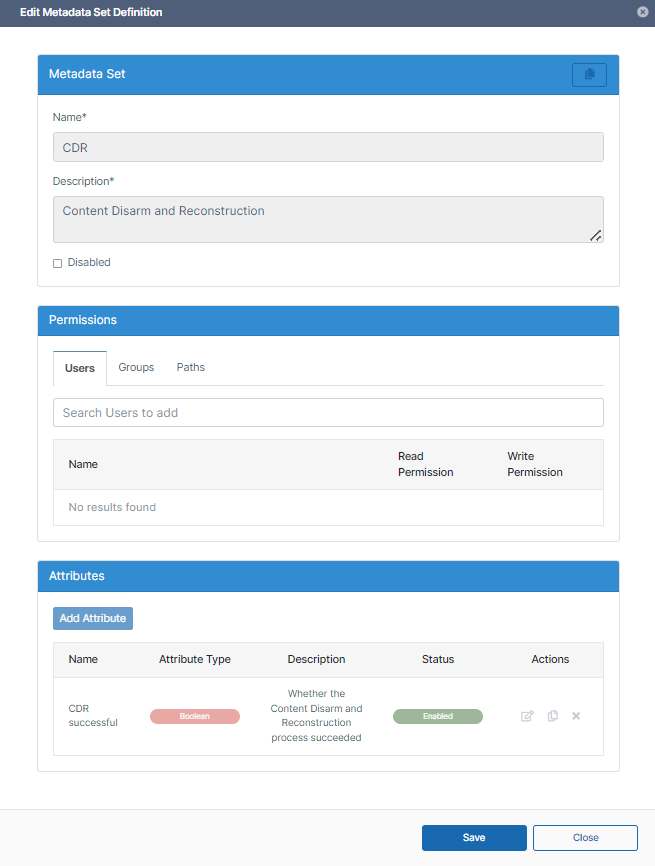This screenshot has width=655, height=866.
Task: Duplicate the CDR successful attribute
Action: [552, 716]
